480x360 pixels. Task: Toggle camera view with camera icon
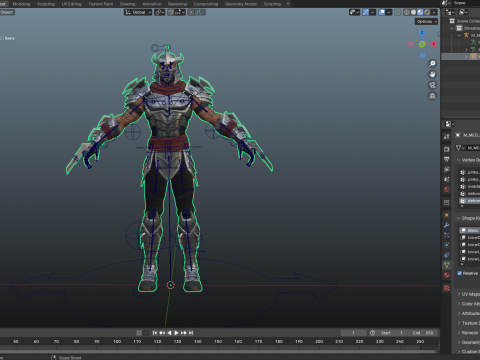point(432,85)
